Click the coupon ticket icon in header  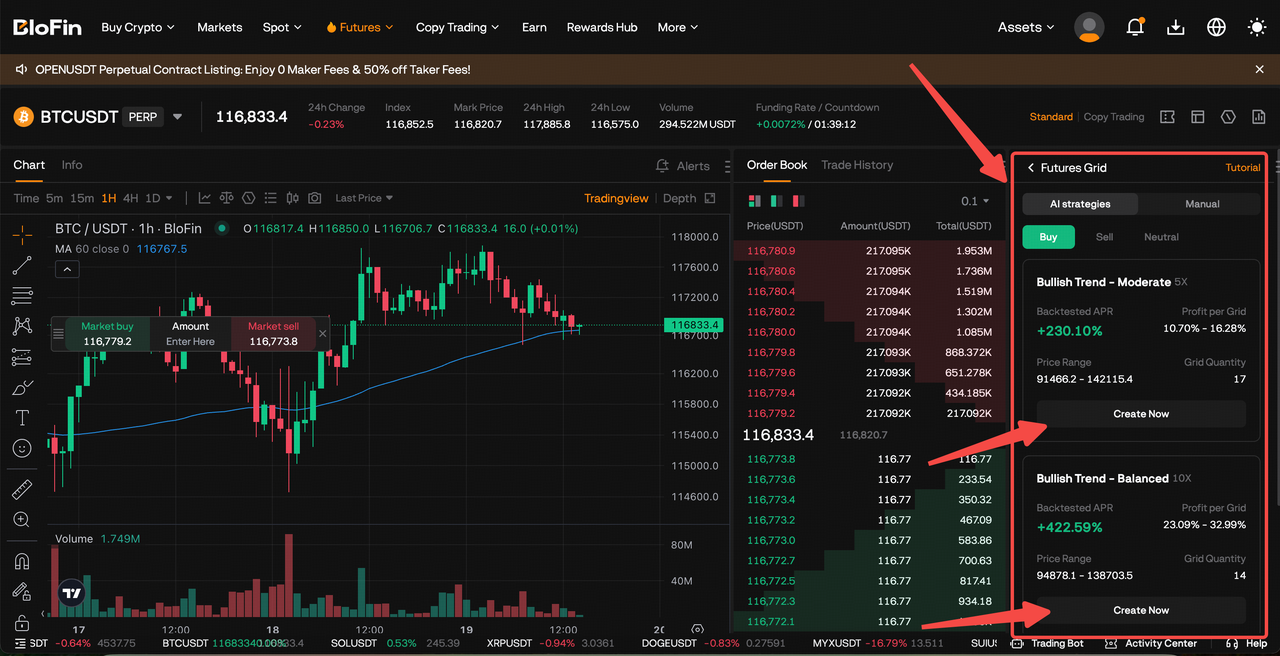[1167, 117]
